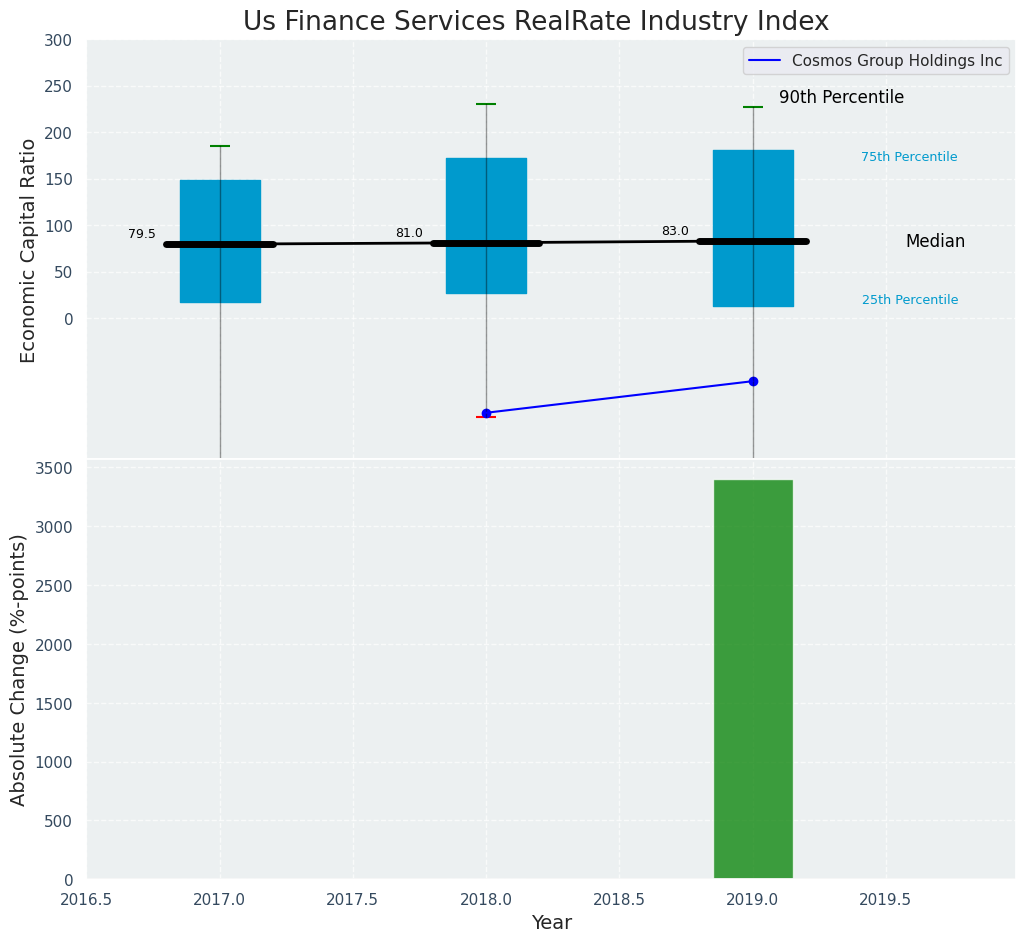
Task: Click the '25th Percentile' annotation
Action: pos(910,300)
